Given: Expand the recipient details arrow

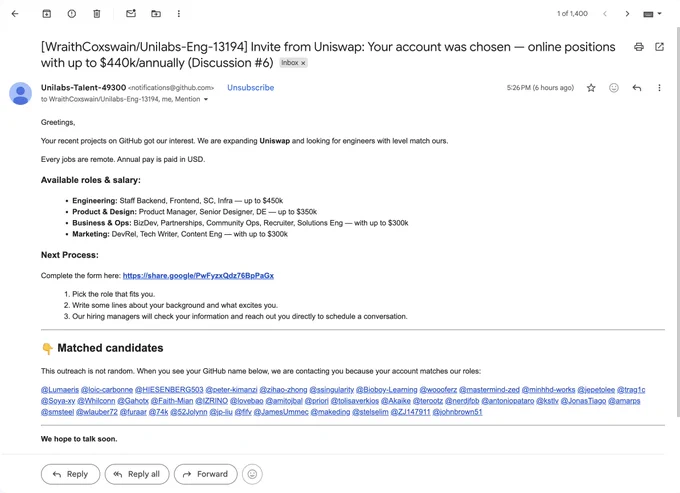Looking at the screenshot, I should [206, 99].
